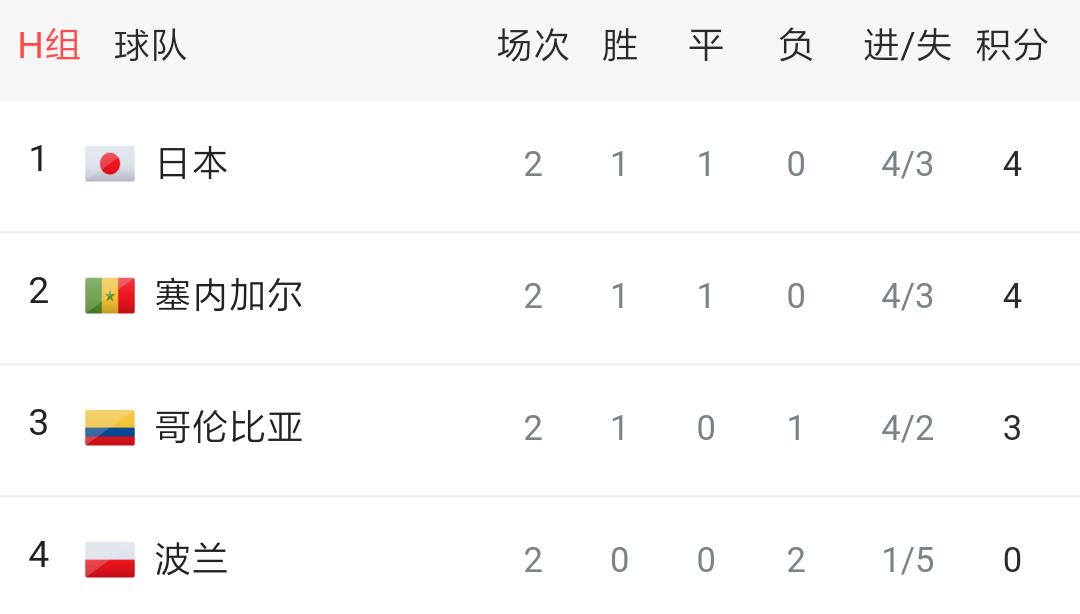
Task: Click Japan's 进/失 ratio 4/3
Action: click(907, 163)
